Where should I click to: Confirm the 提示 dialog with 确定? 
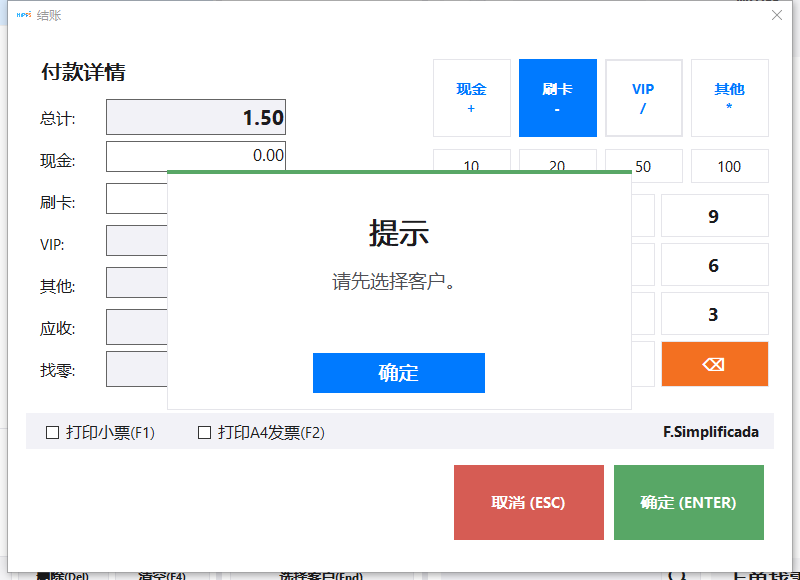(398, 373)
